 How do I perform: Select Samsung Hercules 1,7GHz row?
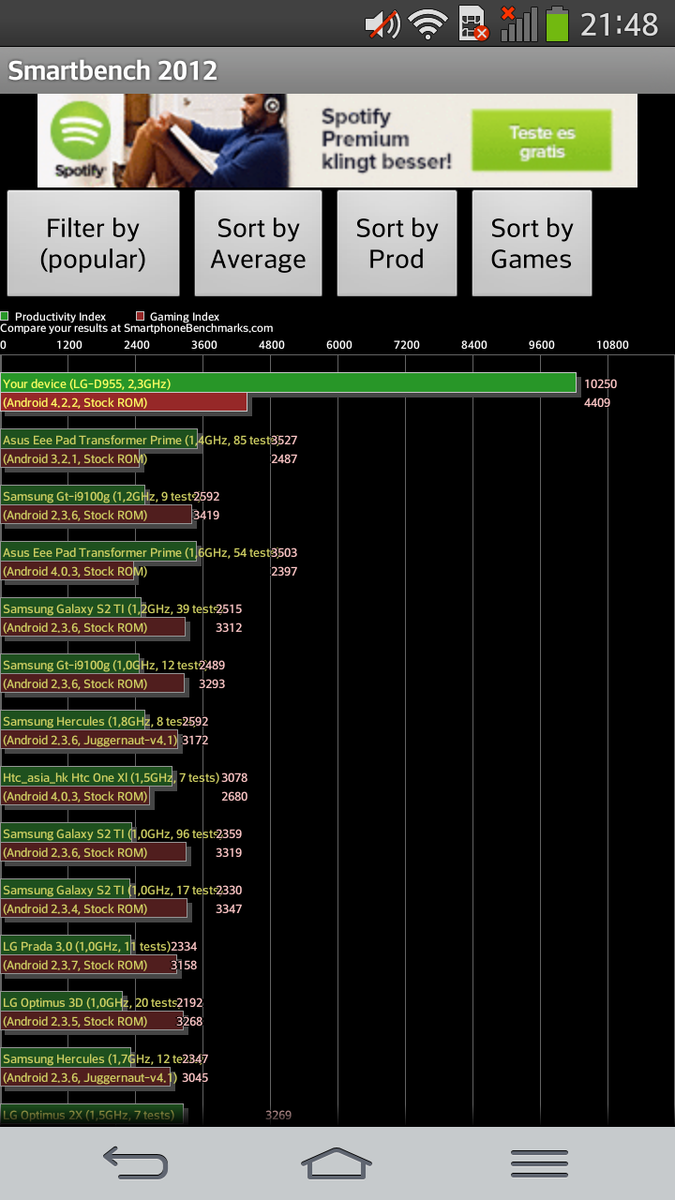pyautogui.click(x=105, y=1067)
